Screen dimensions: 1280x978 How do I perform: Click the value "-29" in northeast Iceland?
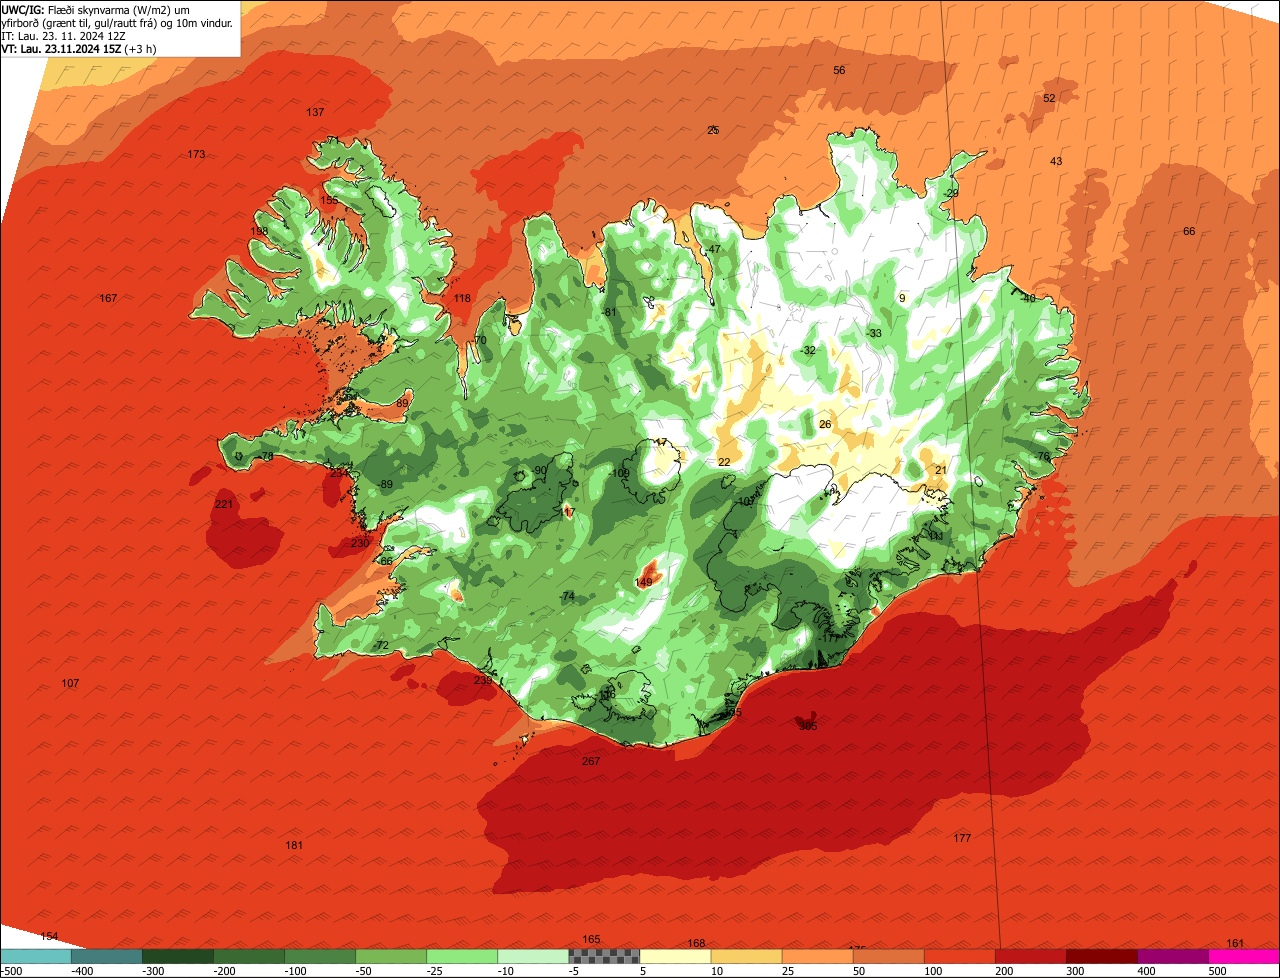(x=951, y=193)
